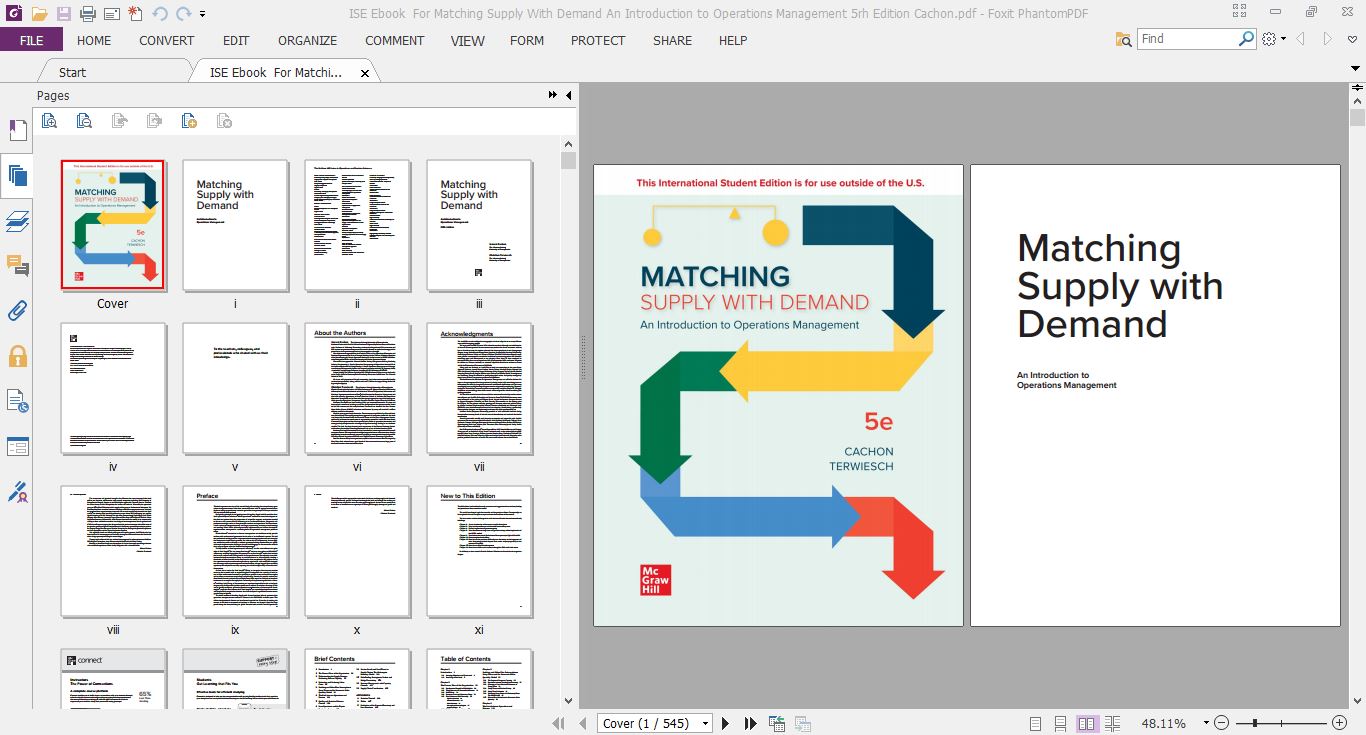Select the Preface page thumbnail ix
The width and height of the screenshot is (1366, 735).
[x=235, y=552]
